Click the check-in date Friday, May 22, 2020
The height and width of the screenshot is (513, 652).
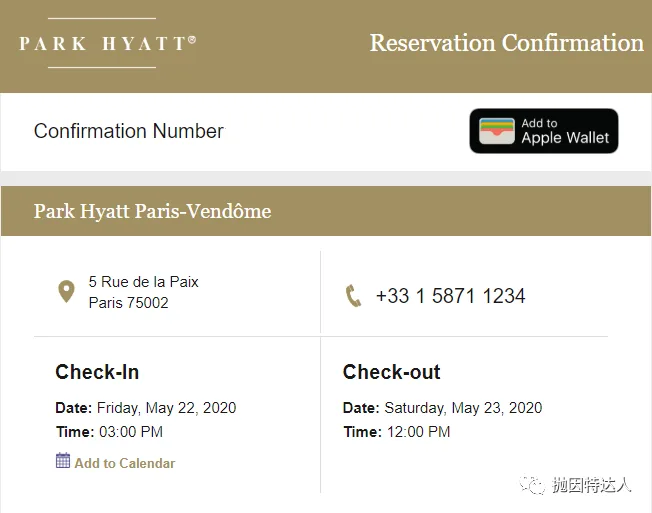pyautogui.click(x=166, y=408)
